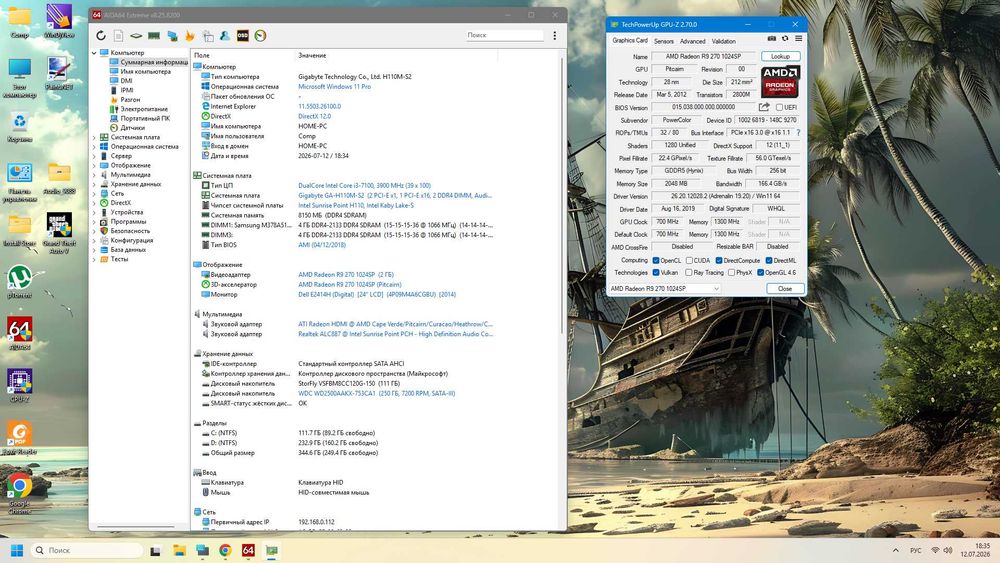The image size is (1000, 563).
Task: Switch to GPU-Z via taskbar icon
Action: tap(272, 550)
